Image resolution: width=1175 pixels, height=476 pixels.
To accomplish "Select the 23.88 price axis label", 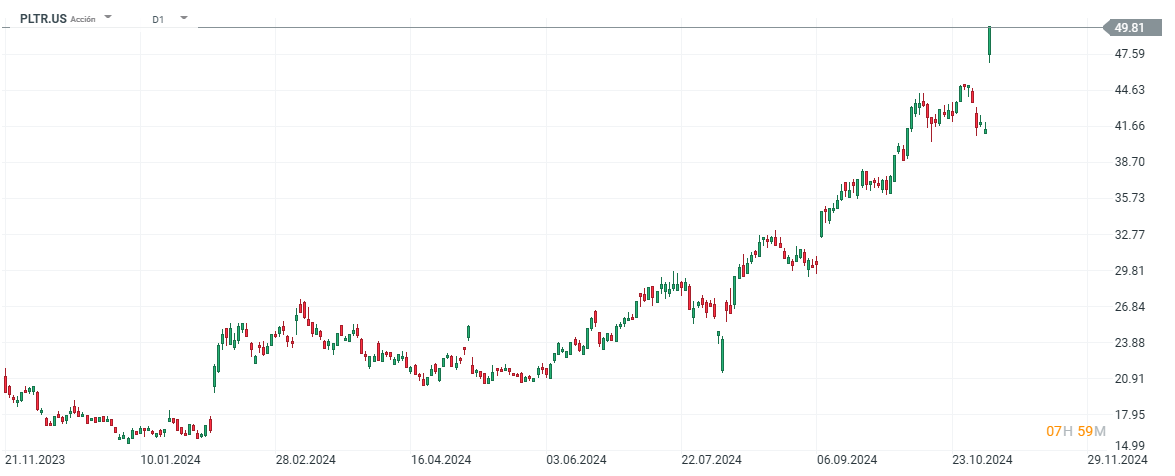I will 1130,343.
